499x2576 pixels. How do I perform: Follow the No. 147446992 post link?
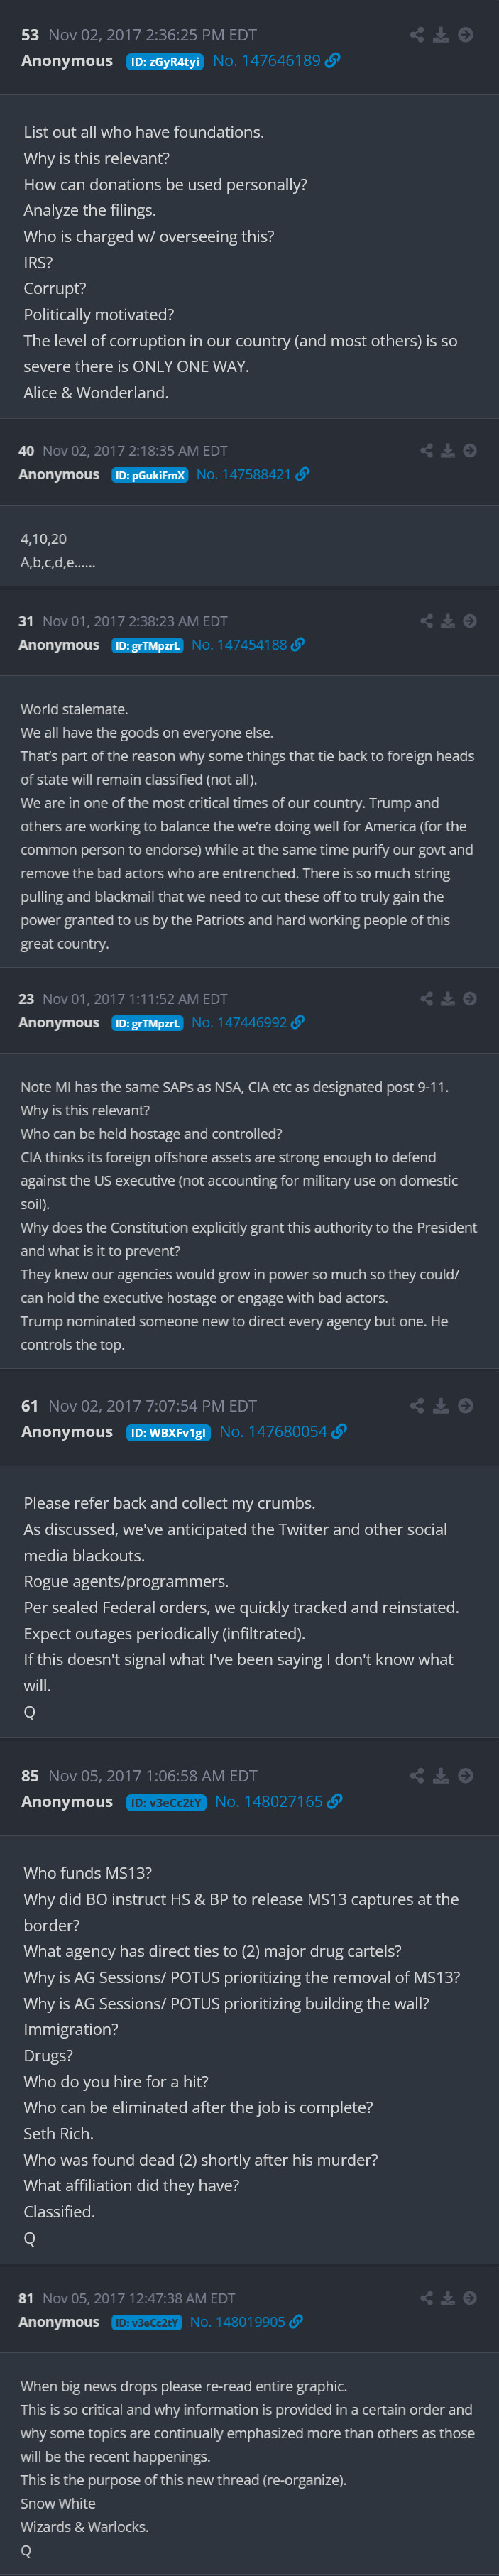coord(239,1023)
